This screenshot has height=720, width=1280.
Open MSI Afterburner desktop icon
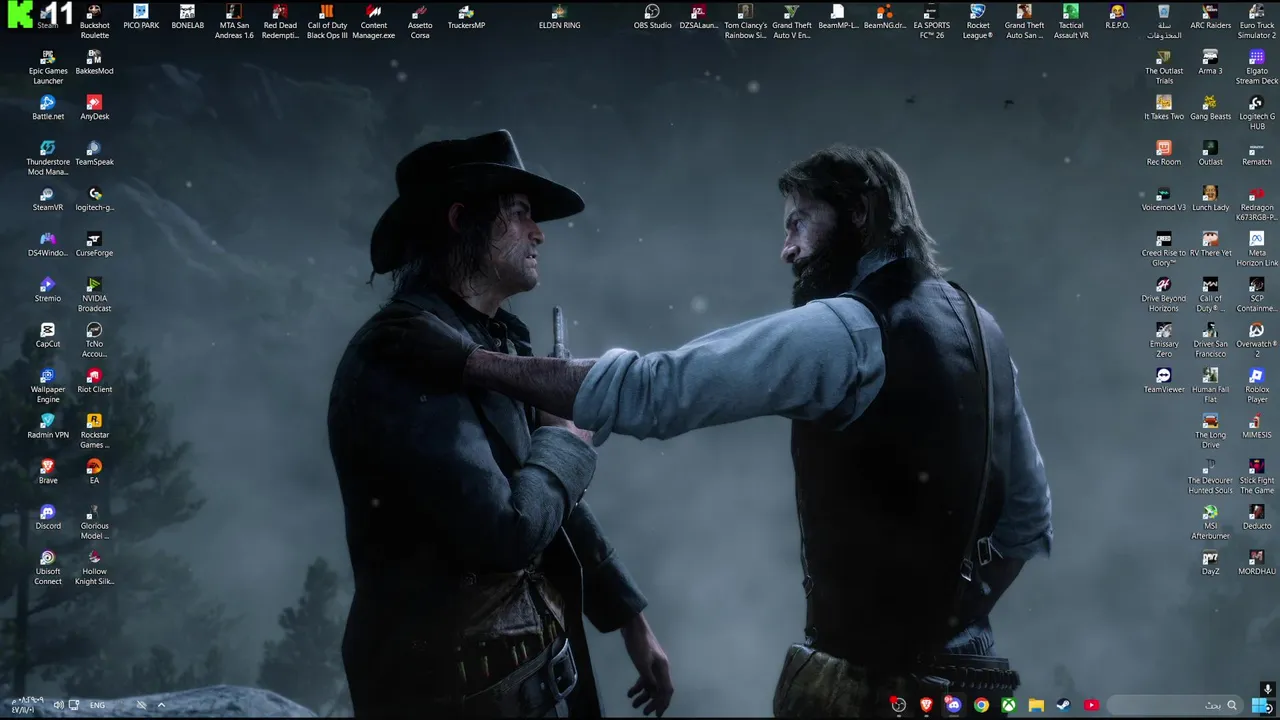(1210, 521)
